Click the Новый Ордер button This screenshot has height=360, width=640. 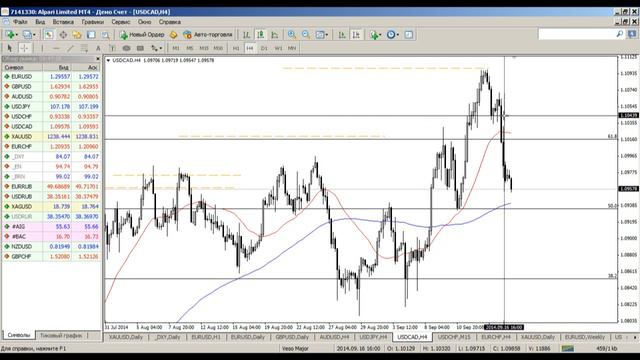[142, 35]
